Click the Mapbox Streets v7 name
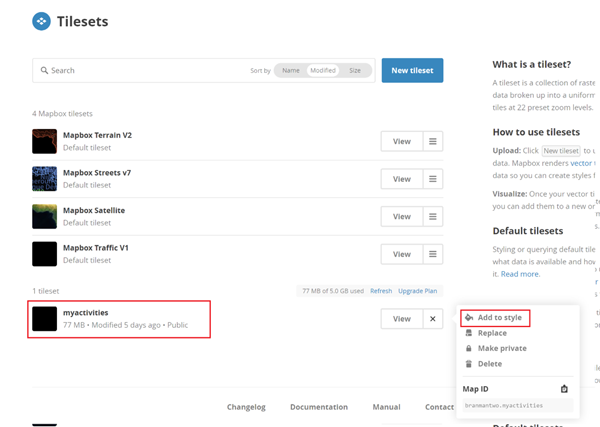The height and width of the screenshot is (427, 600). click(97, 173)
